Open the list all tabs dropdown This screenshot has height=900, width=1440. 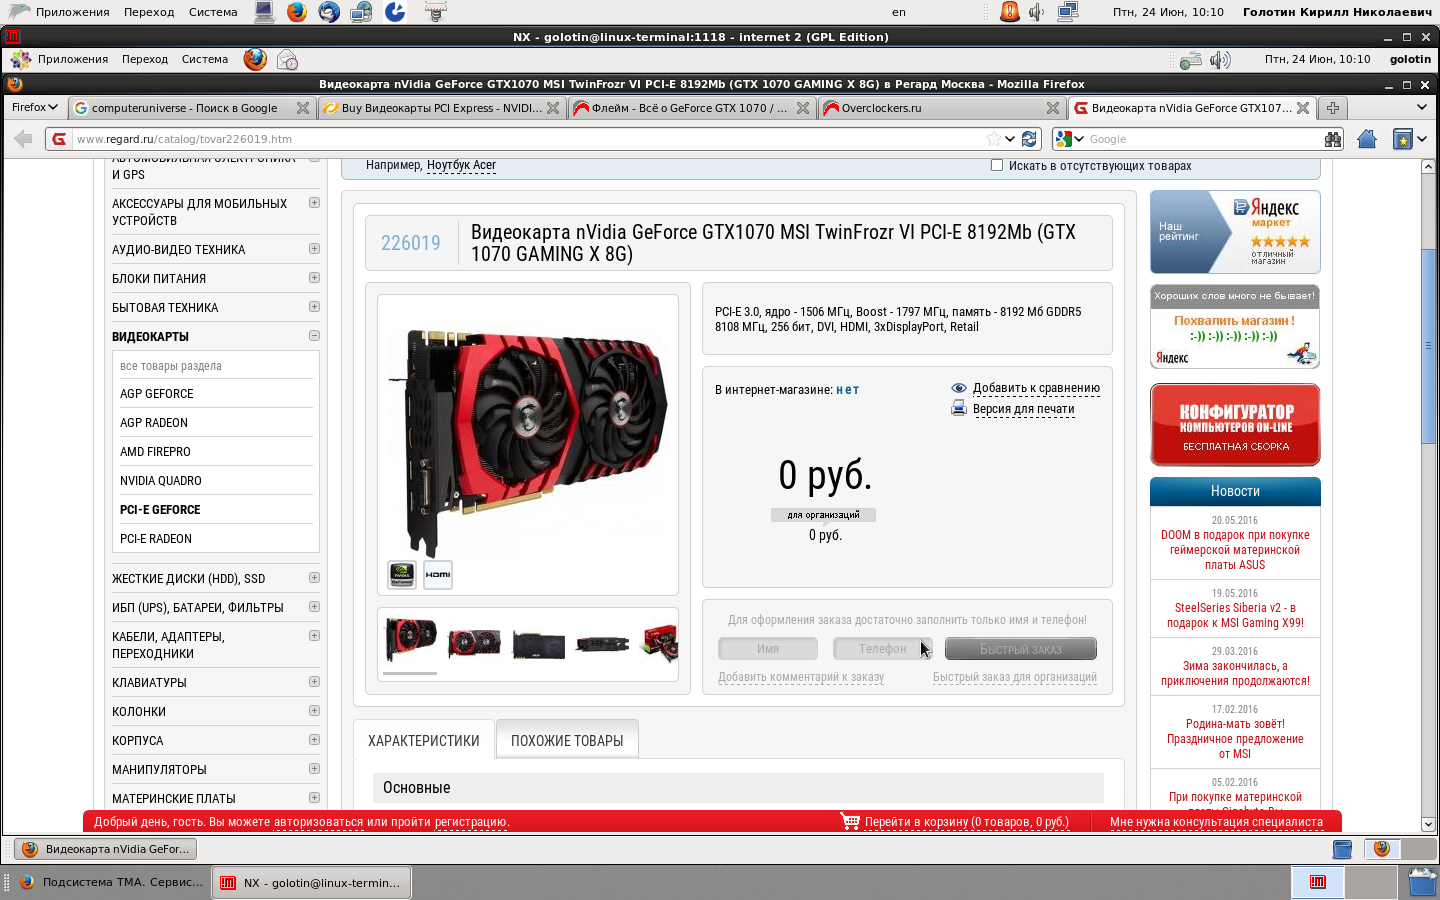pyautogui.click(x=1422, y=107)
